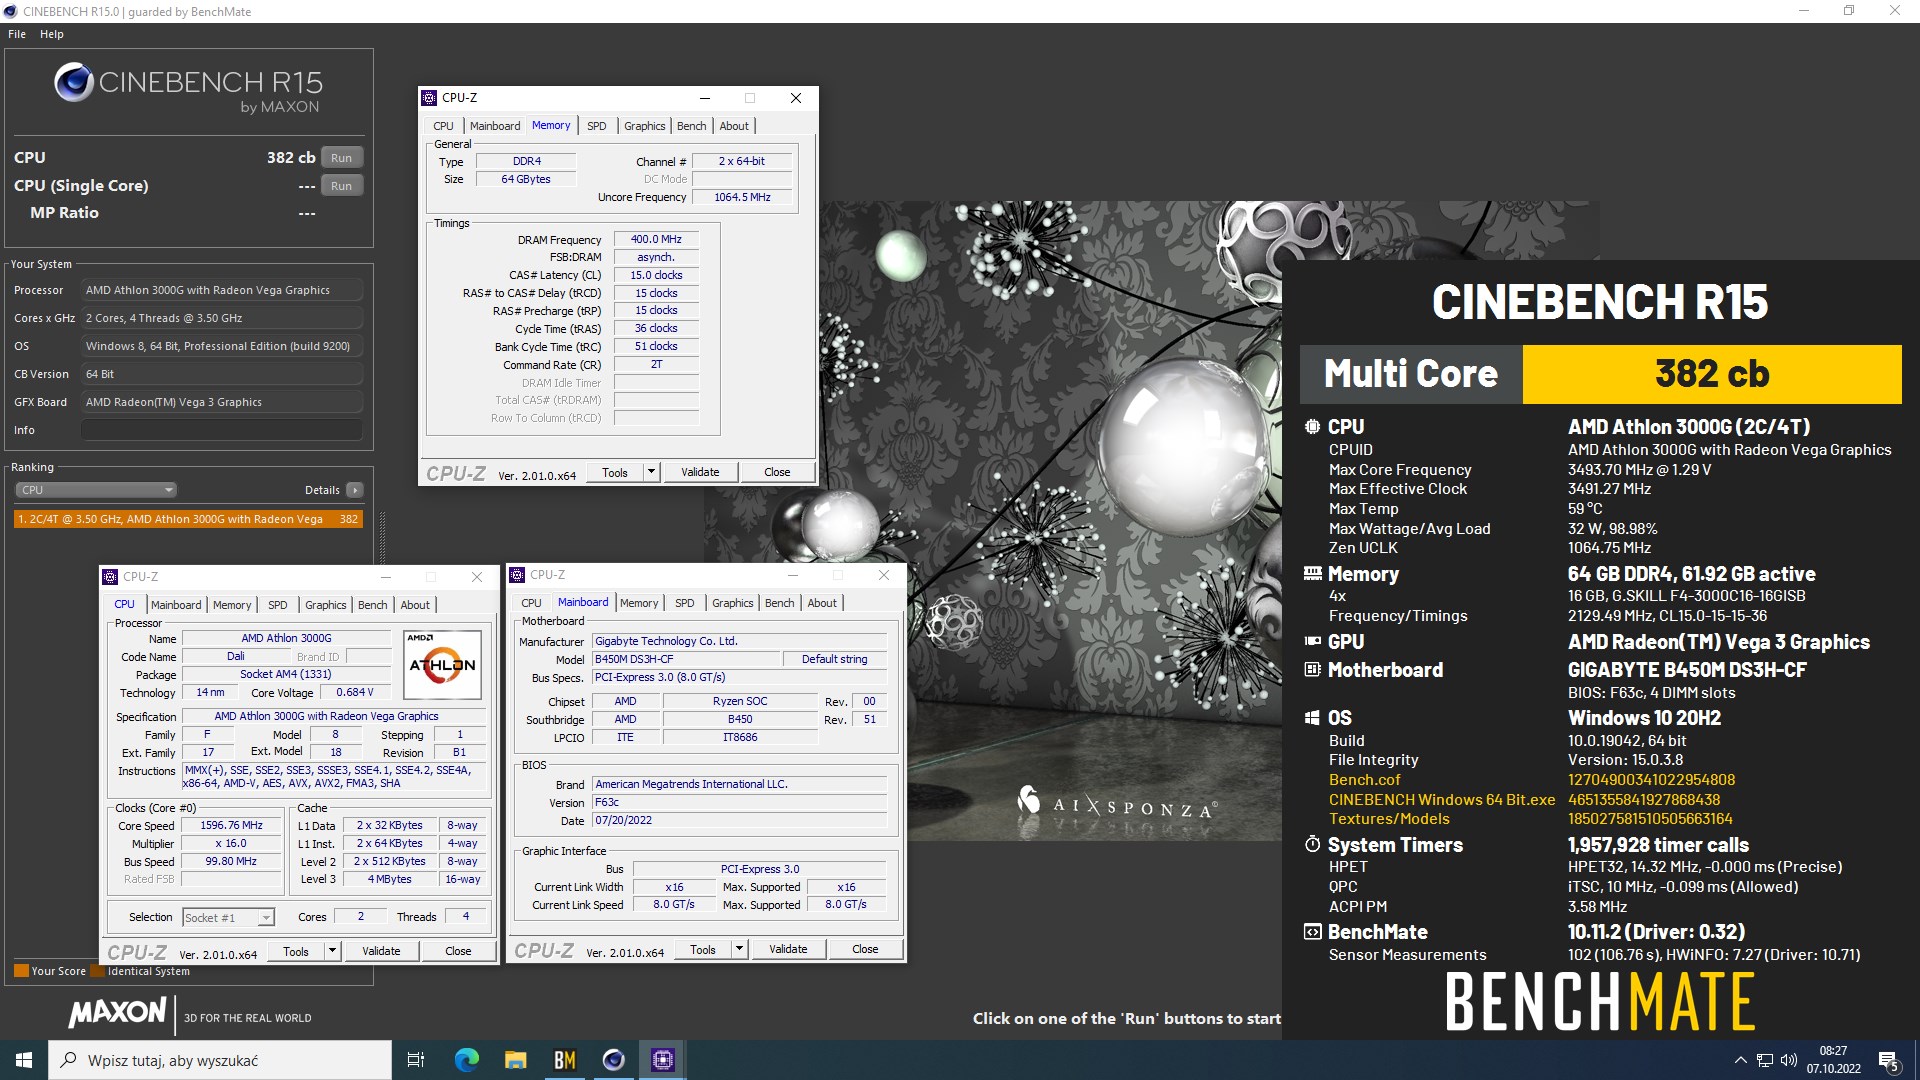
Task: Click the search magnifier in taskbar
Action: 68,1060
